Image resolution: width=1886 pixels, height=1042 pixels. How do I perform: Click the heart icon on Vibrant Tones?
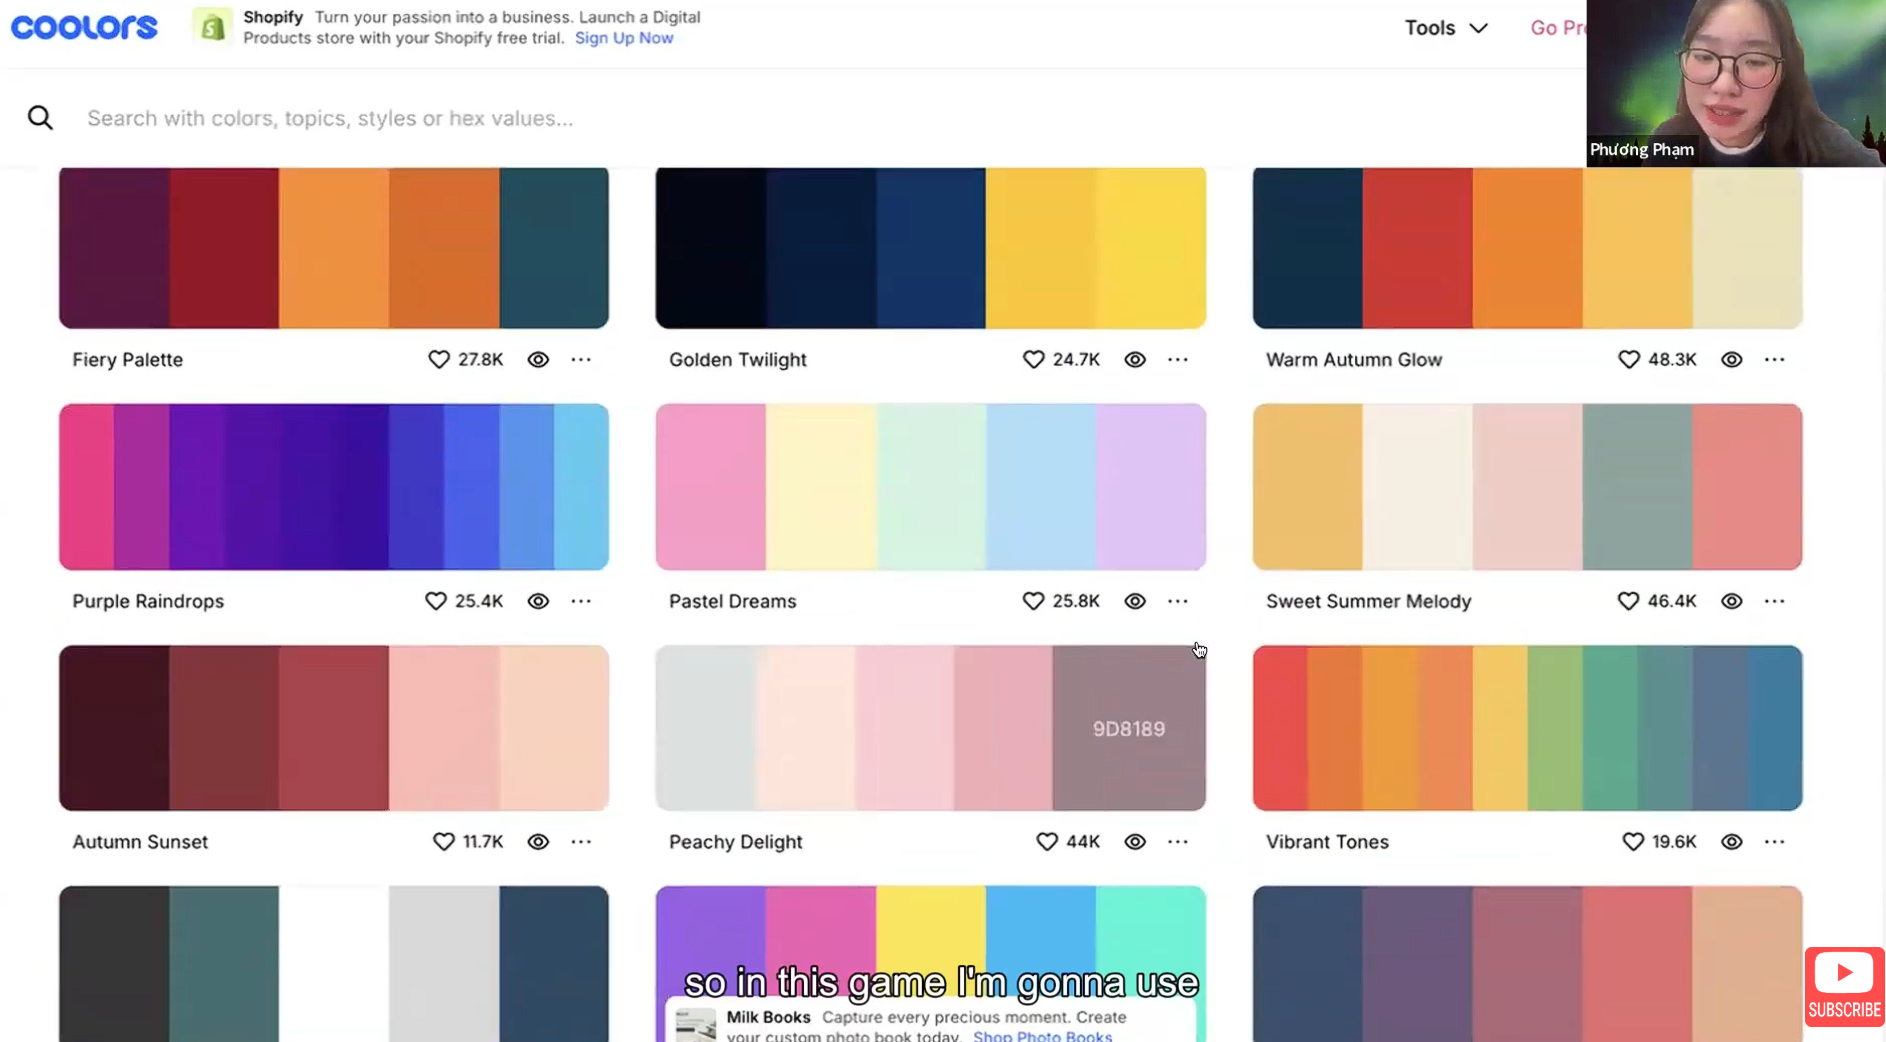pyautogui.click(x=1632, y=841)
